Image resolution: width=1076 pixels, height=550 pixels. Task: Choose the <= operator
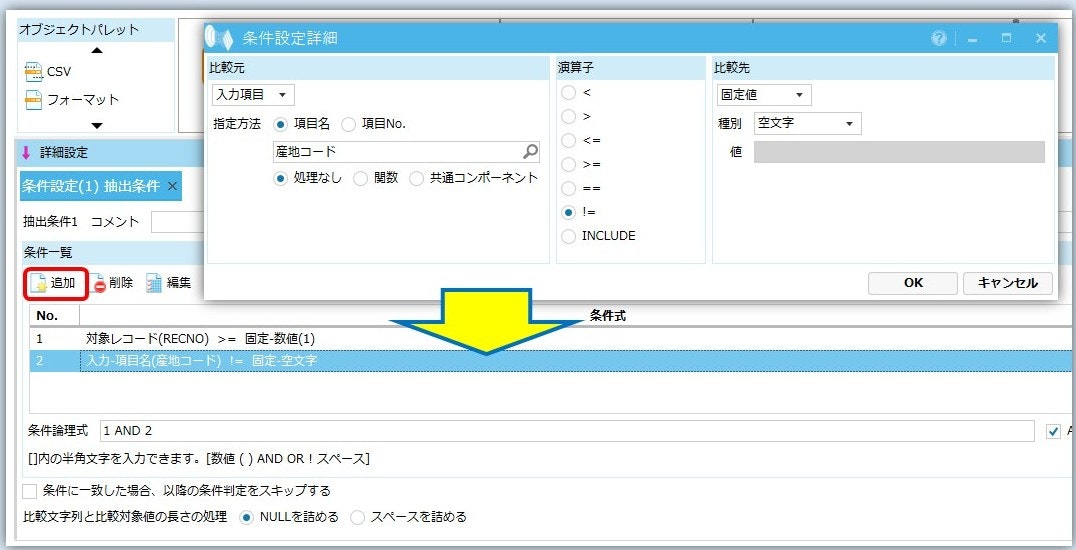(568, 141)
